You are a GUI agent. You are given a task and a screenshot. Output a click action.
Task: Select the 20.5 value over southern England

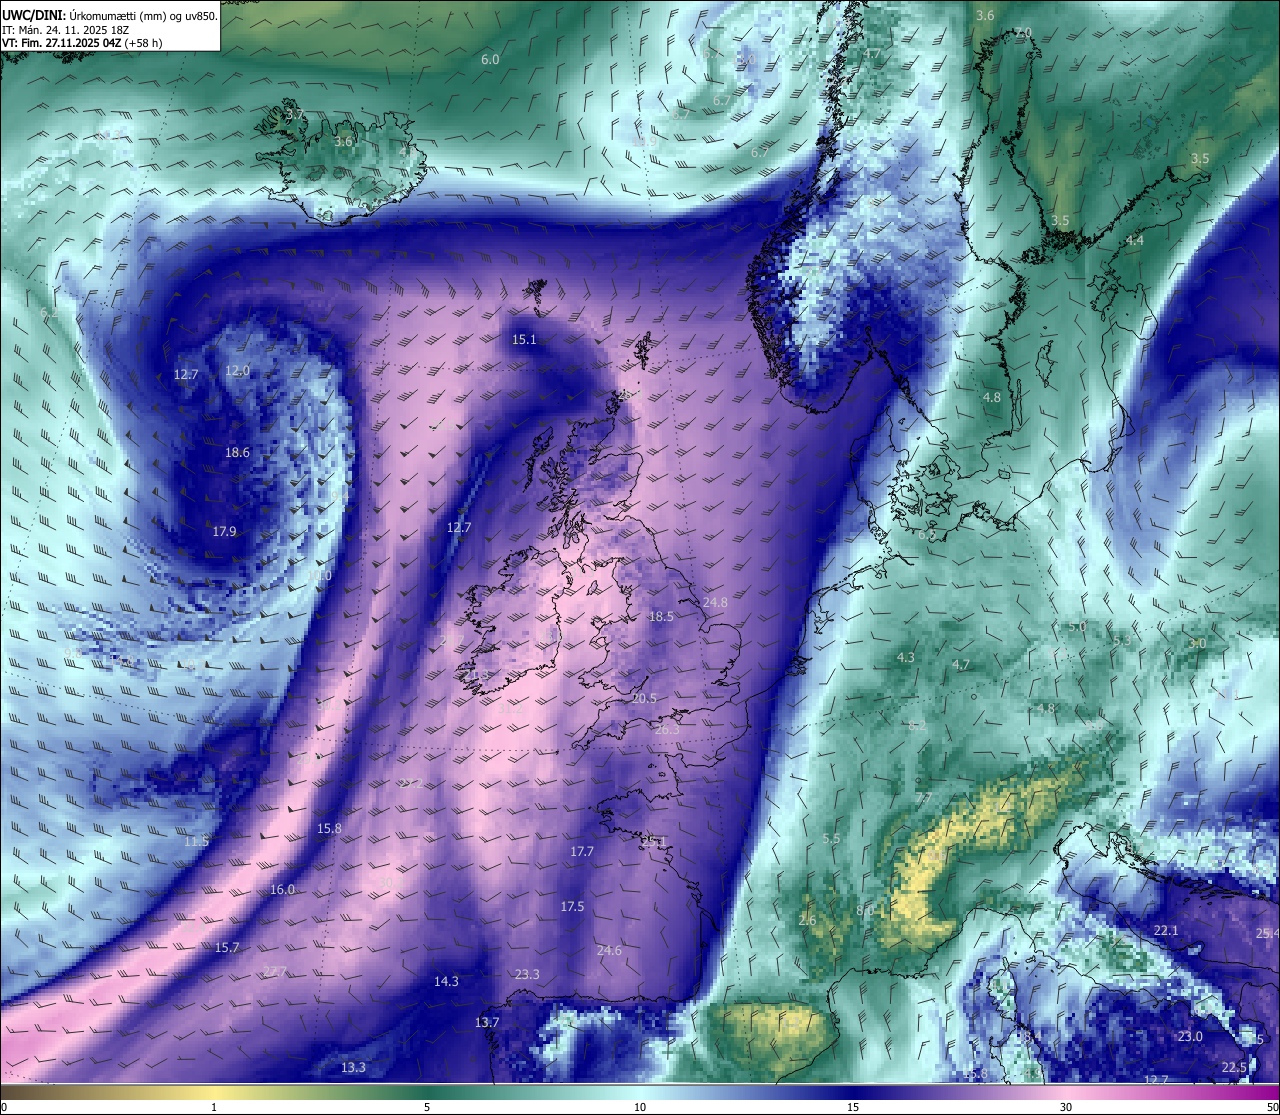[x=644, y=699]
